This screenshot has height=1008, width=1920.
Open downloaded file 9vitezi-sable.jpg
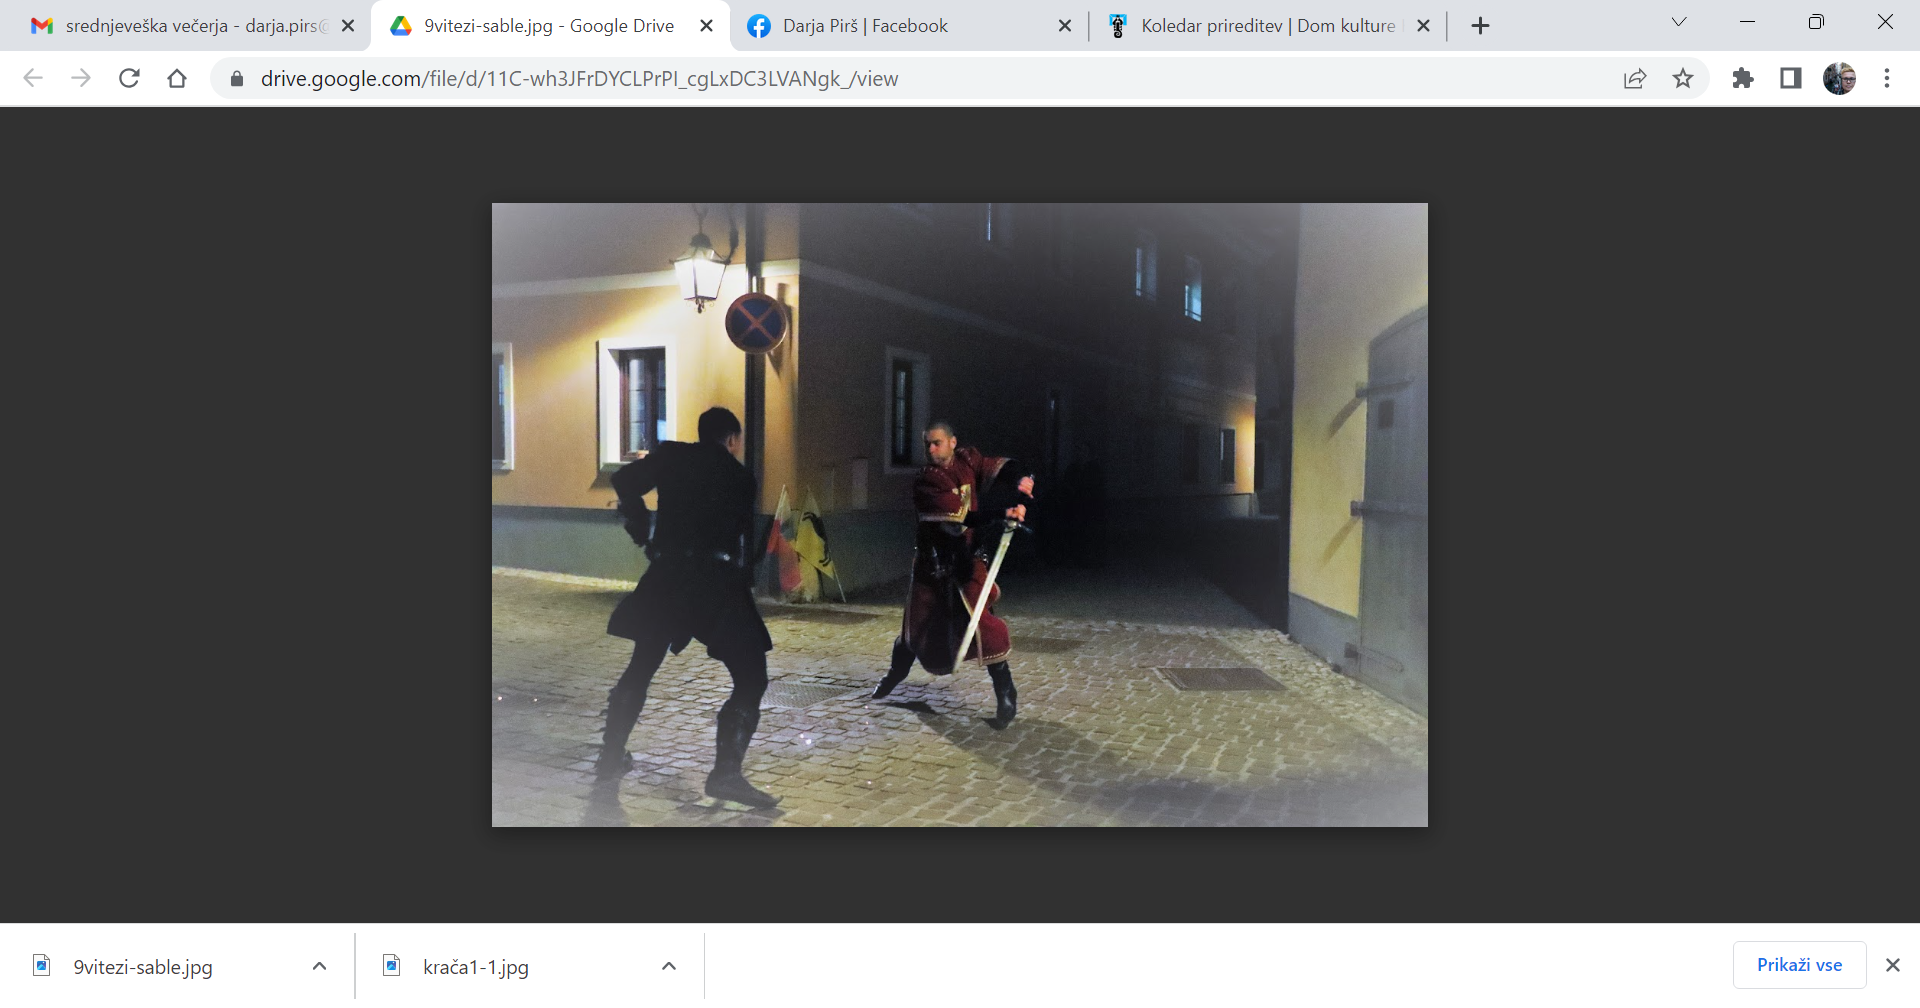click(x=142, y=967)
